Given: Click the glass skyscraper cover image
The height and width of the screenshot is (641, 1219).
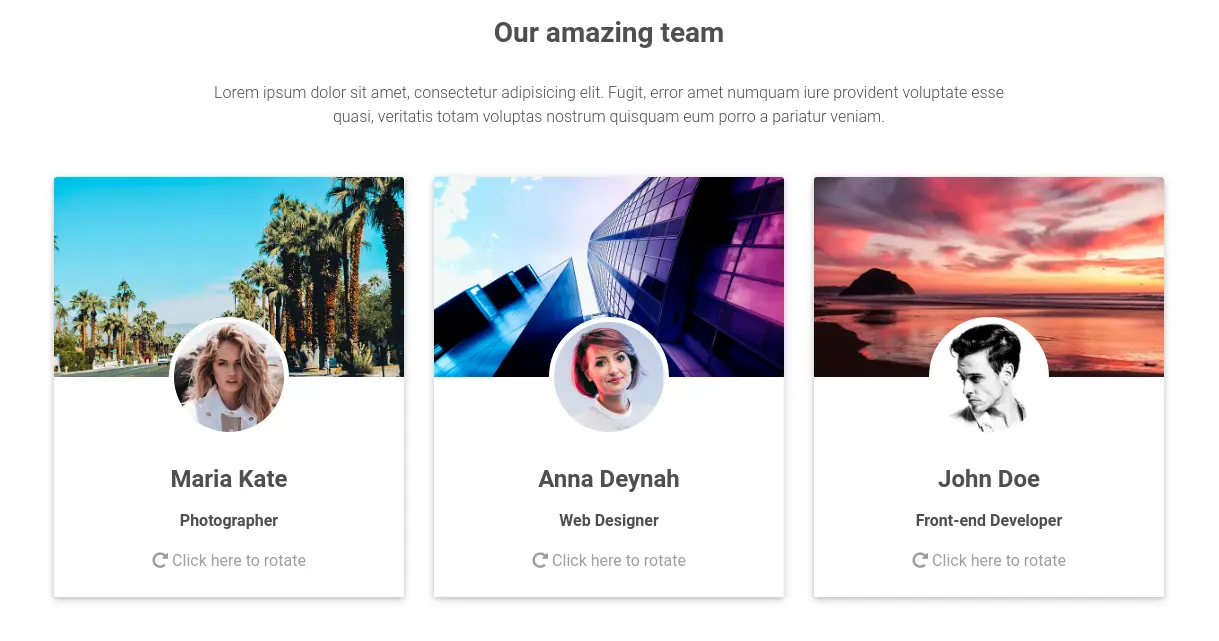Looking at the screenshot, I should pos(609,250).
